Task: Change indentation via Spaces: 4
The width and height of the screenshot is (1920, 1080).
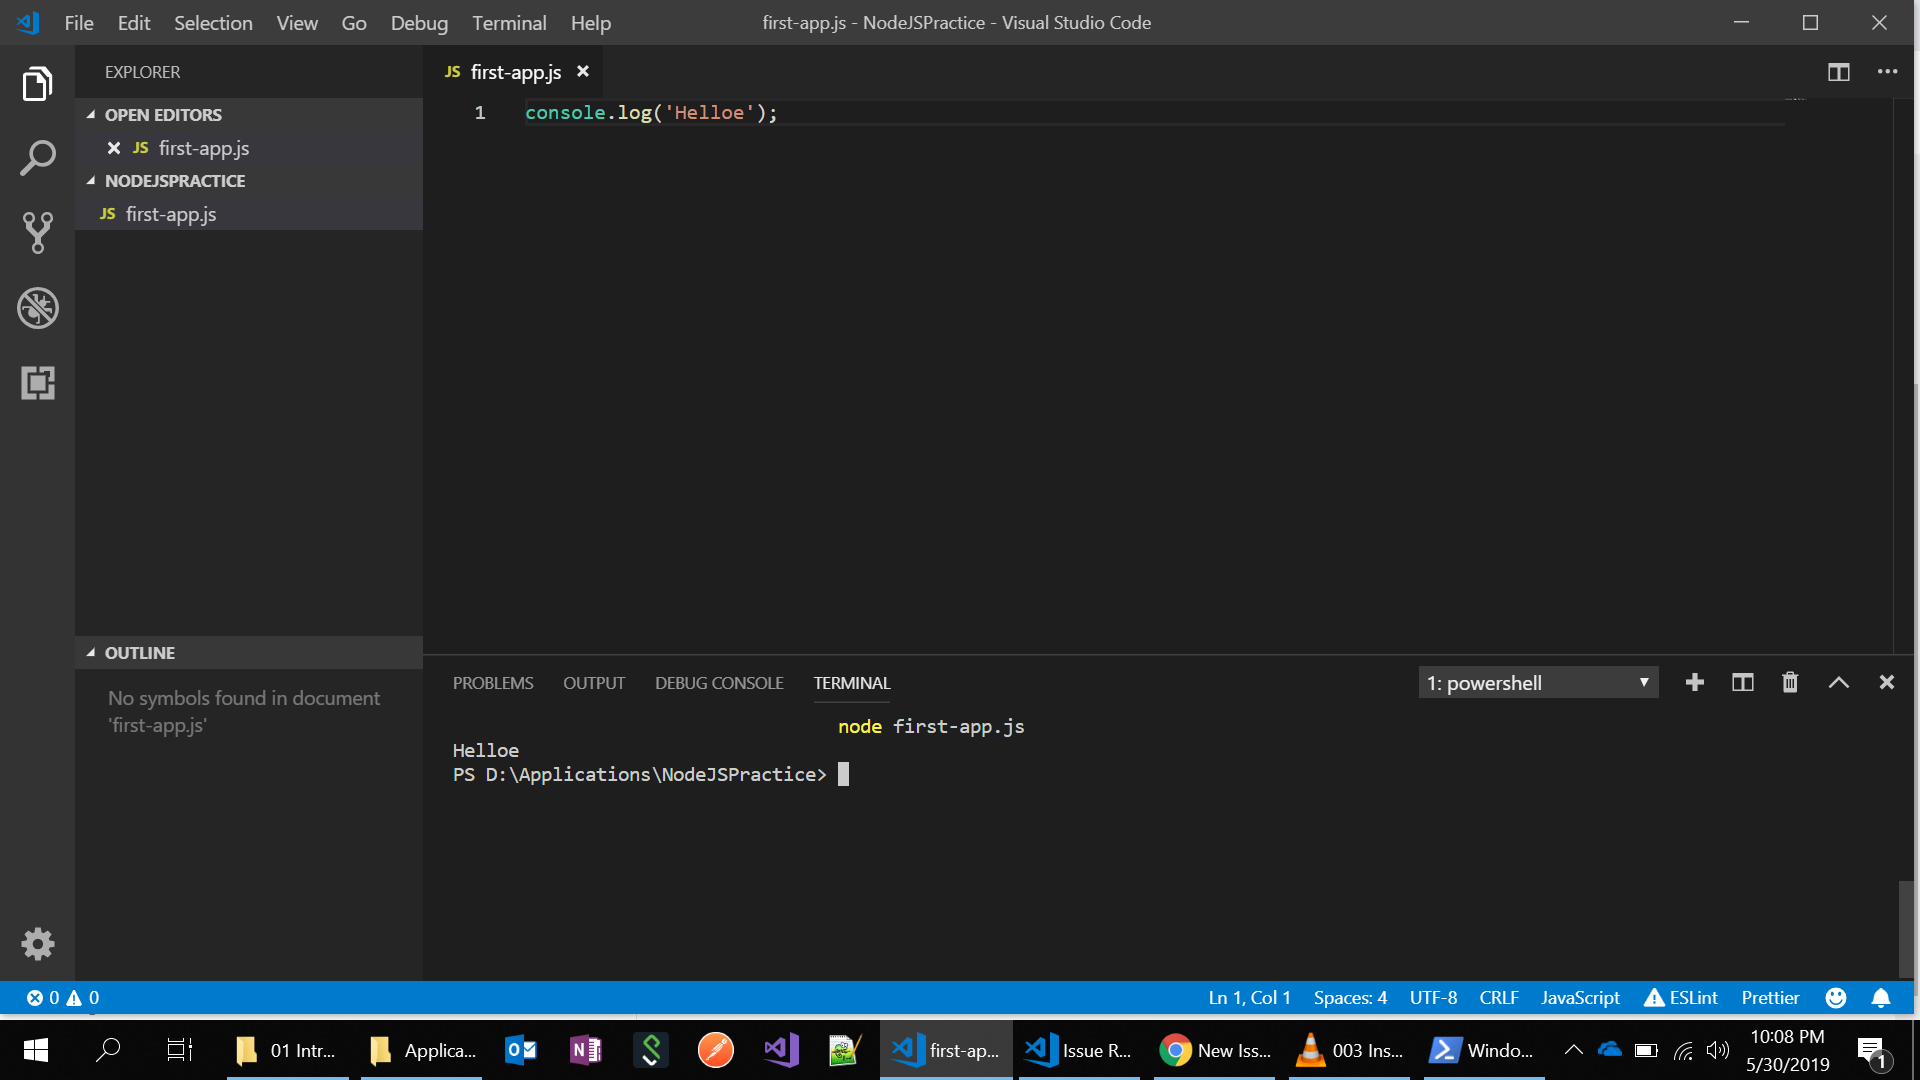Action: click(1350, 997)
